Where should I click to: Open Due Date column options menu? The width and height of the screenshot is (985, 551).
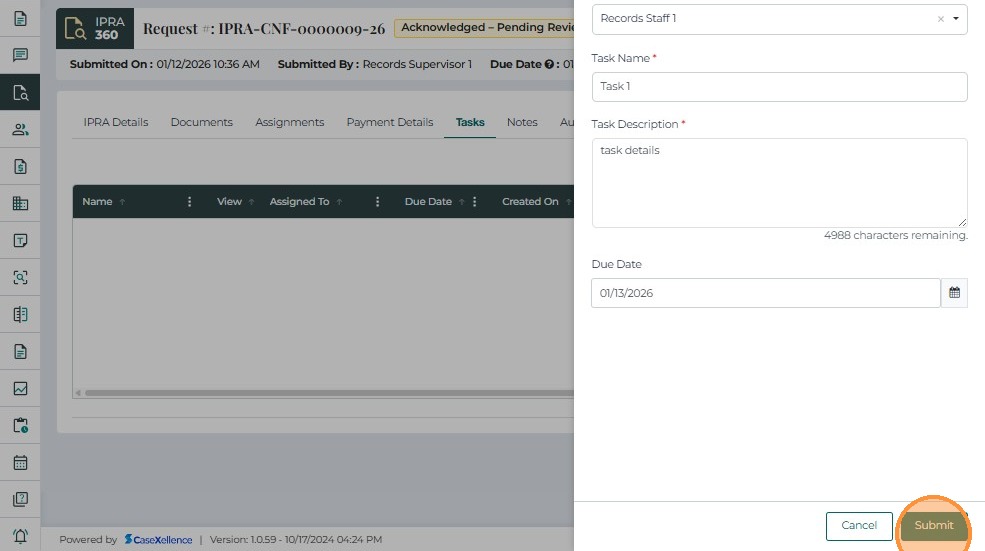(474, 202)
